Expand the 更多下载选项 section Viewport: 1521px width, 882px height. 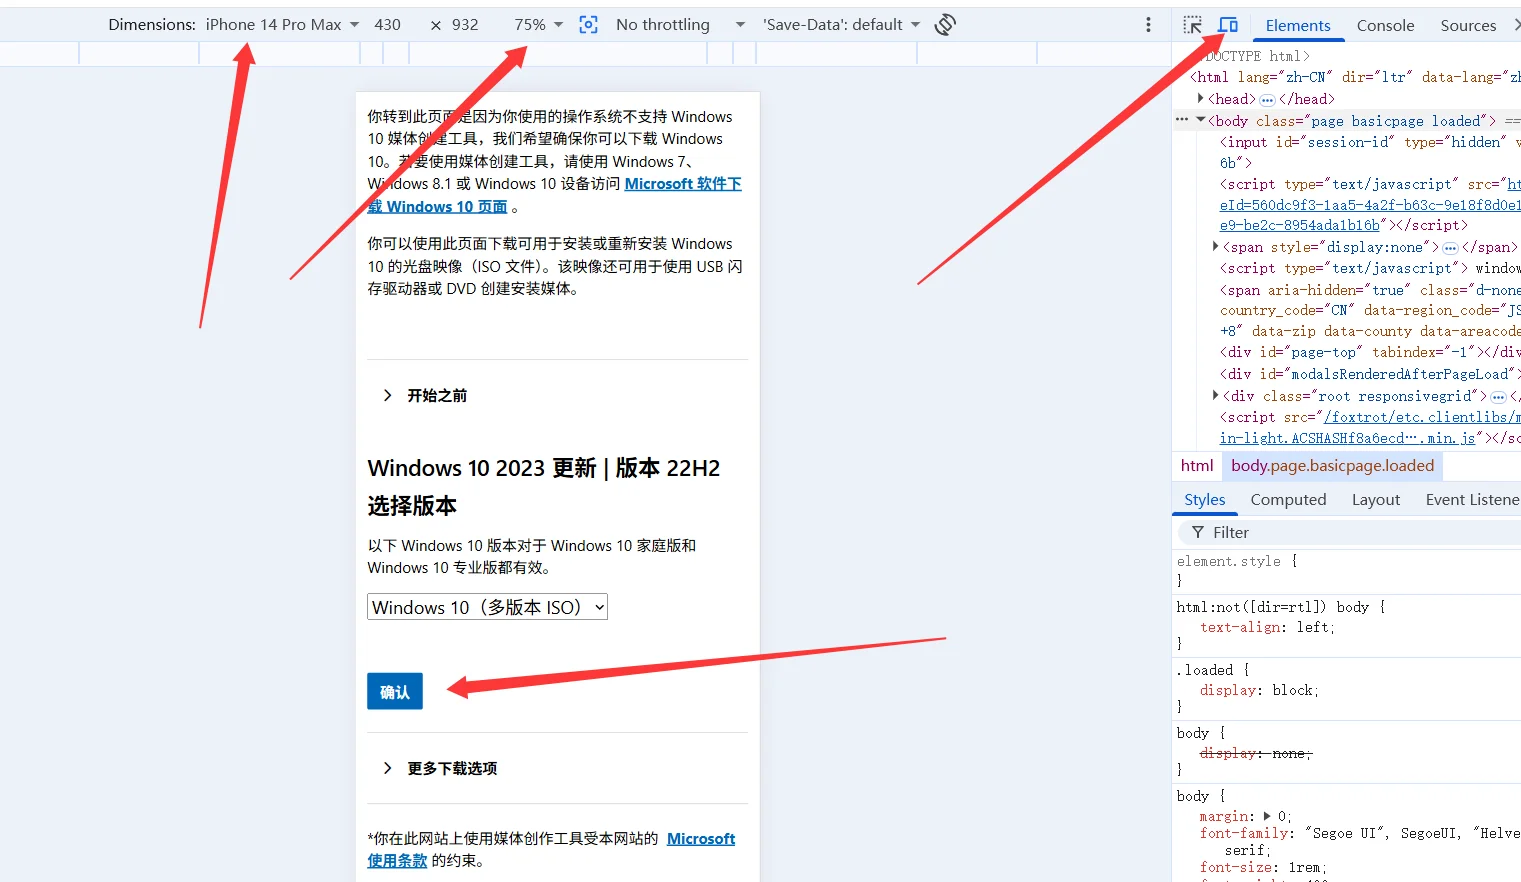pos(441,768)
